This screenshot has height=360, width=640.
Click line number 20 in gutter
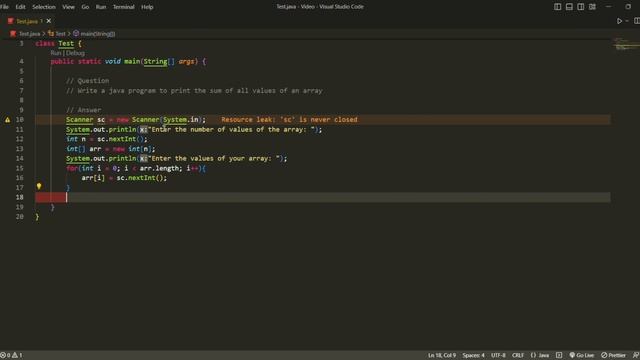click(x=20, y=217)
